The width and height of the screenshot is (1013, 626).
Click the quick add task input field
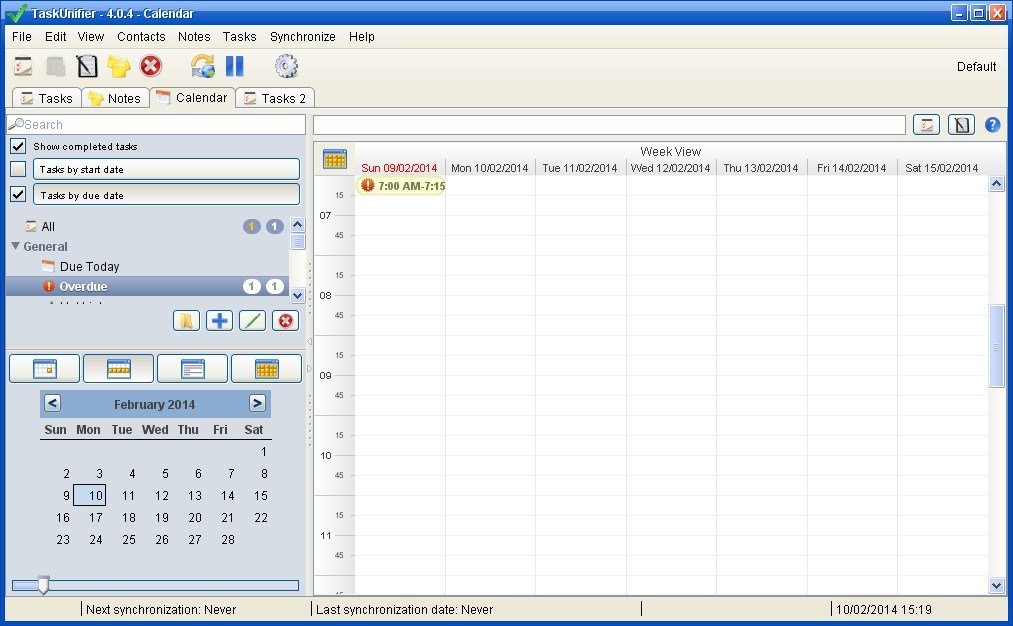click(x=609, y=125)
